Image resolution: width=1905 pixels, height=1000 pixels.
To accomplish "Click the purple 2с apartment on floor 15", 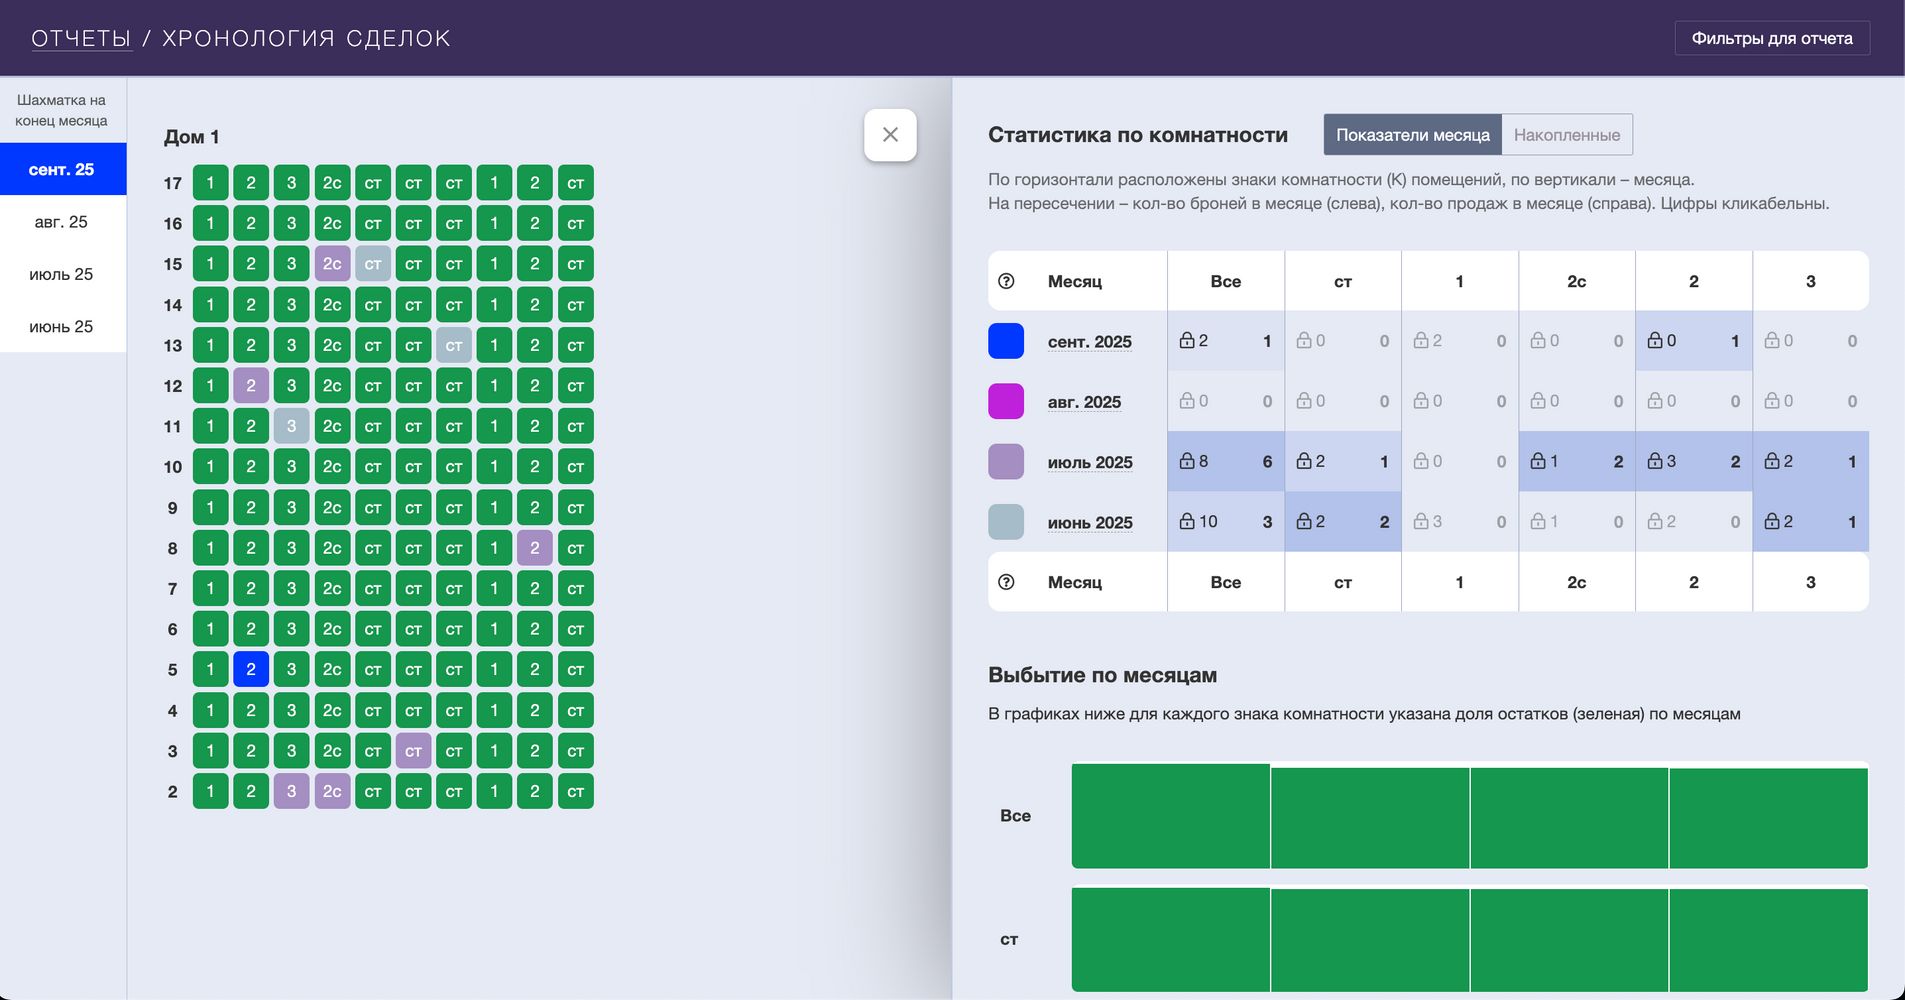I will click(x=332, y=264).
